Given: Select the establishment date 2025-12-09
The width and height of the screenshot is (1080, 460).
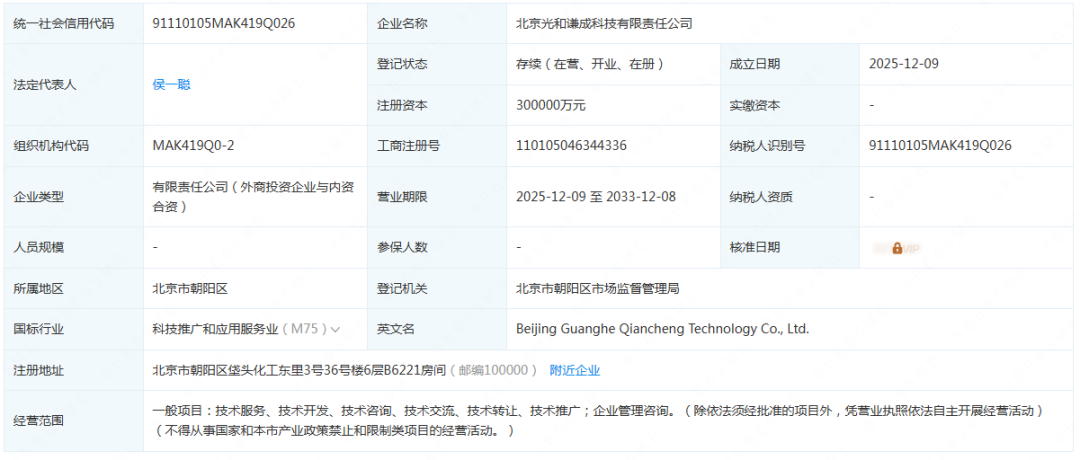Looking at the screenshot, I should pos(904,64).
